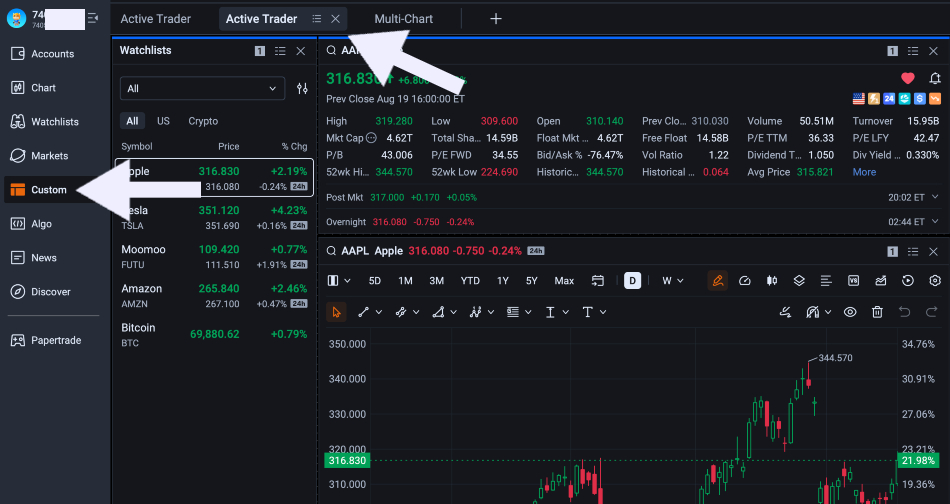Select the US watchlist filter tab

click(163, 121)
